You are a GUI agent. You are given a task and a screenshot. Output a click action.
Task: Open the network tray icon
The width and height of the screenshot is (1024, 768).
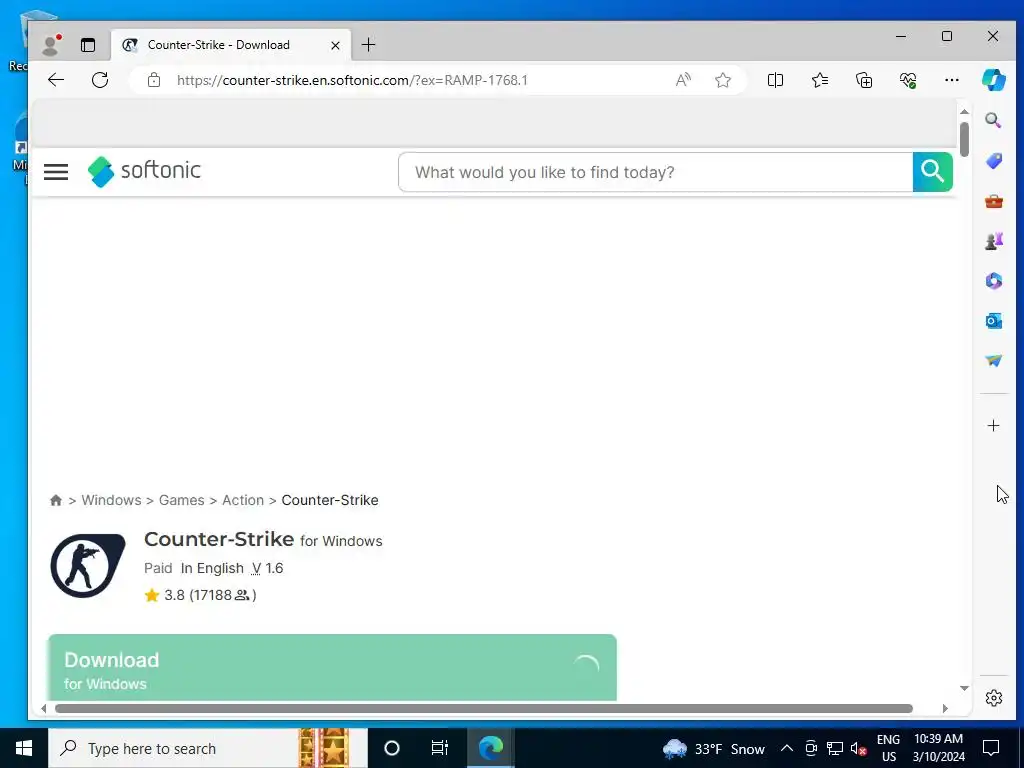click(835, 748)
